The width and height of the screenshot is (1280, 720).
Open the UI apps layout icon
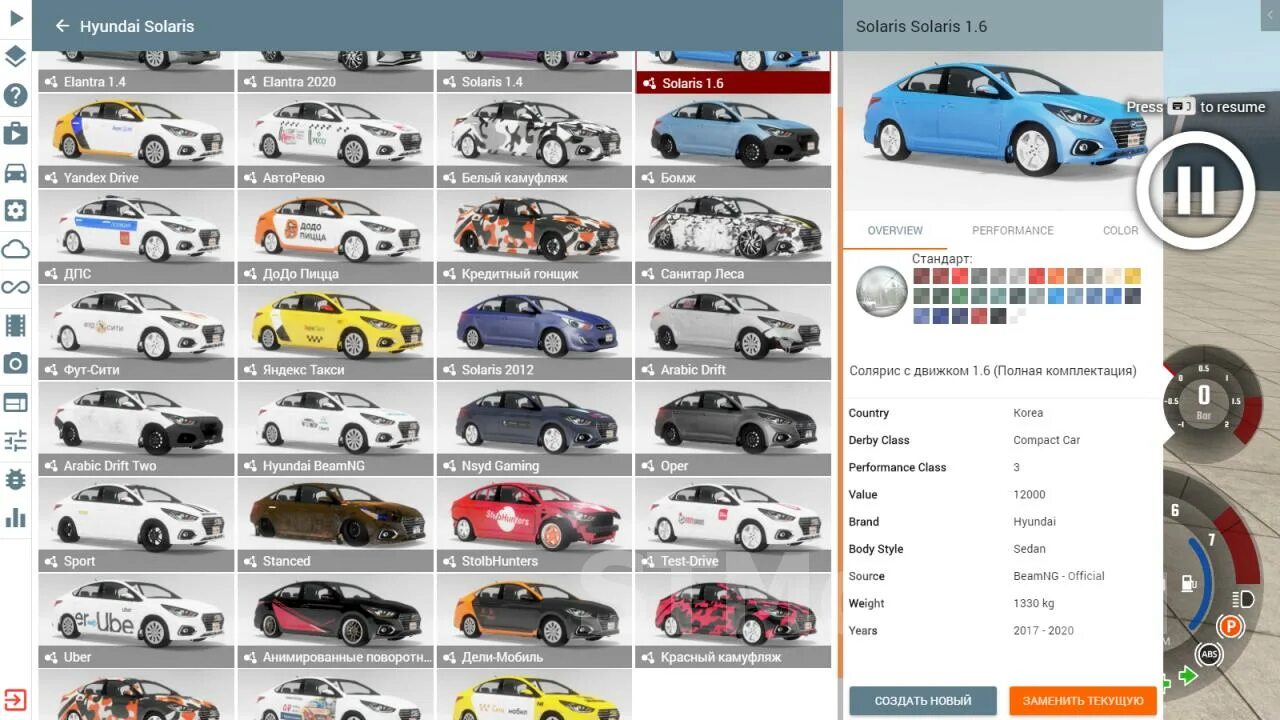tap(16, 402)
